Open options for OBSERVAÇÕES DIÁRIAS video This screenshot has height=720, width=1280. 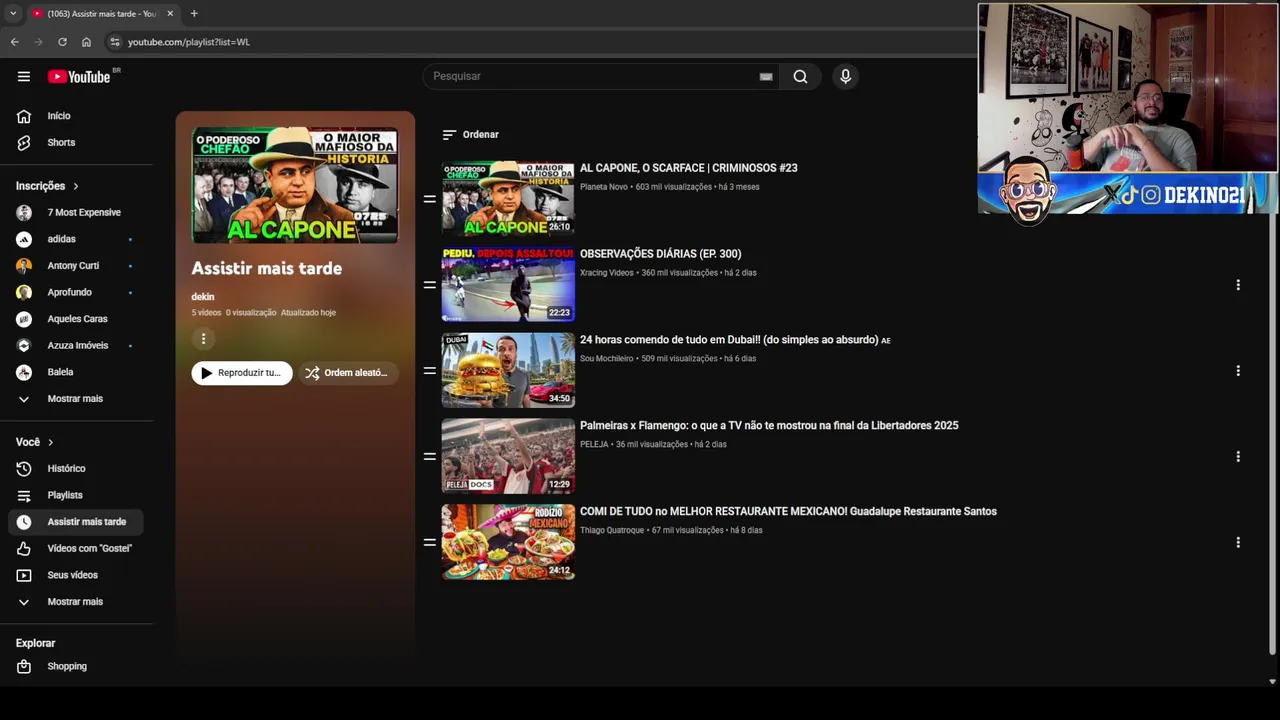click(1238, 285)
